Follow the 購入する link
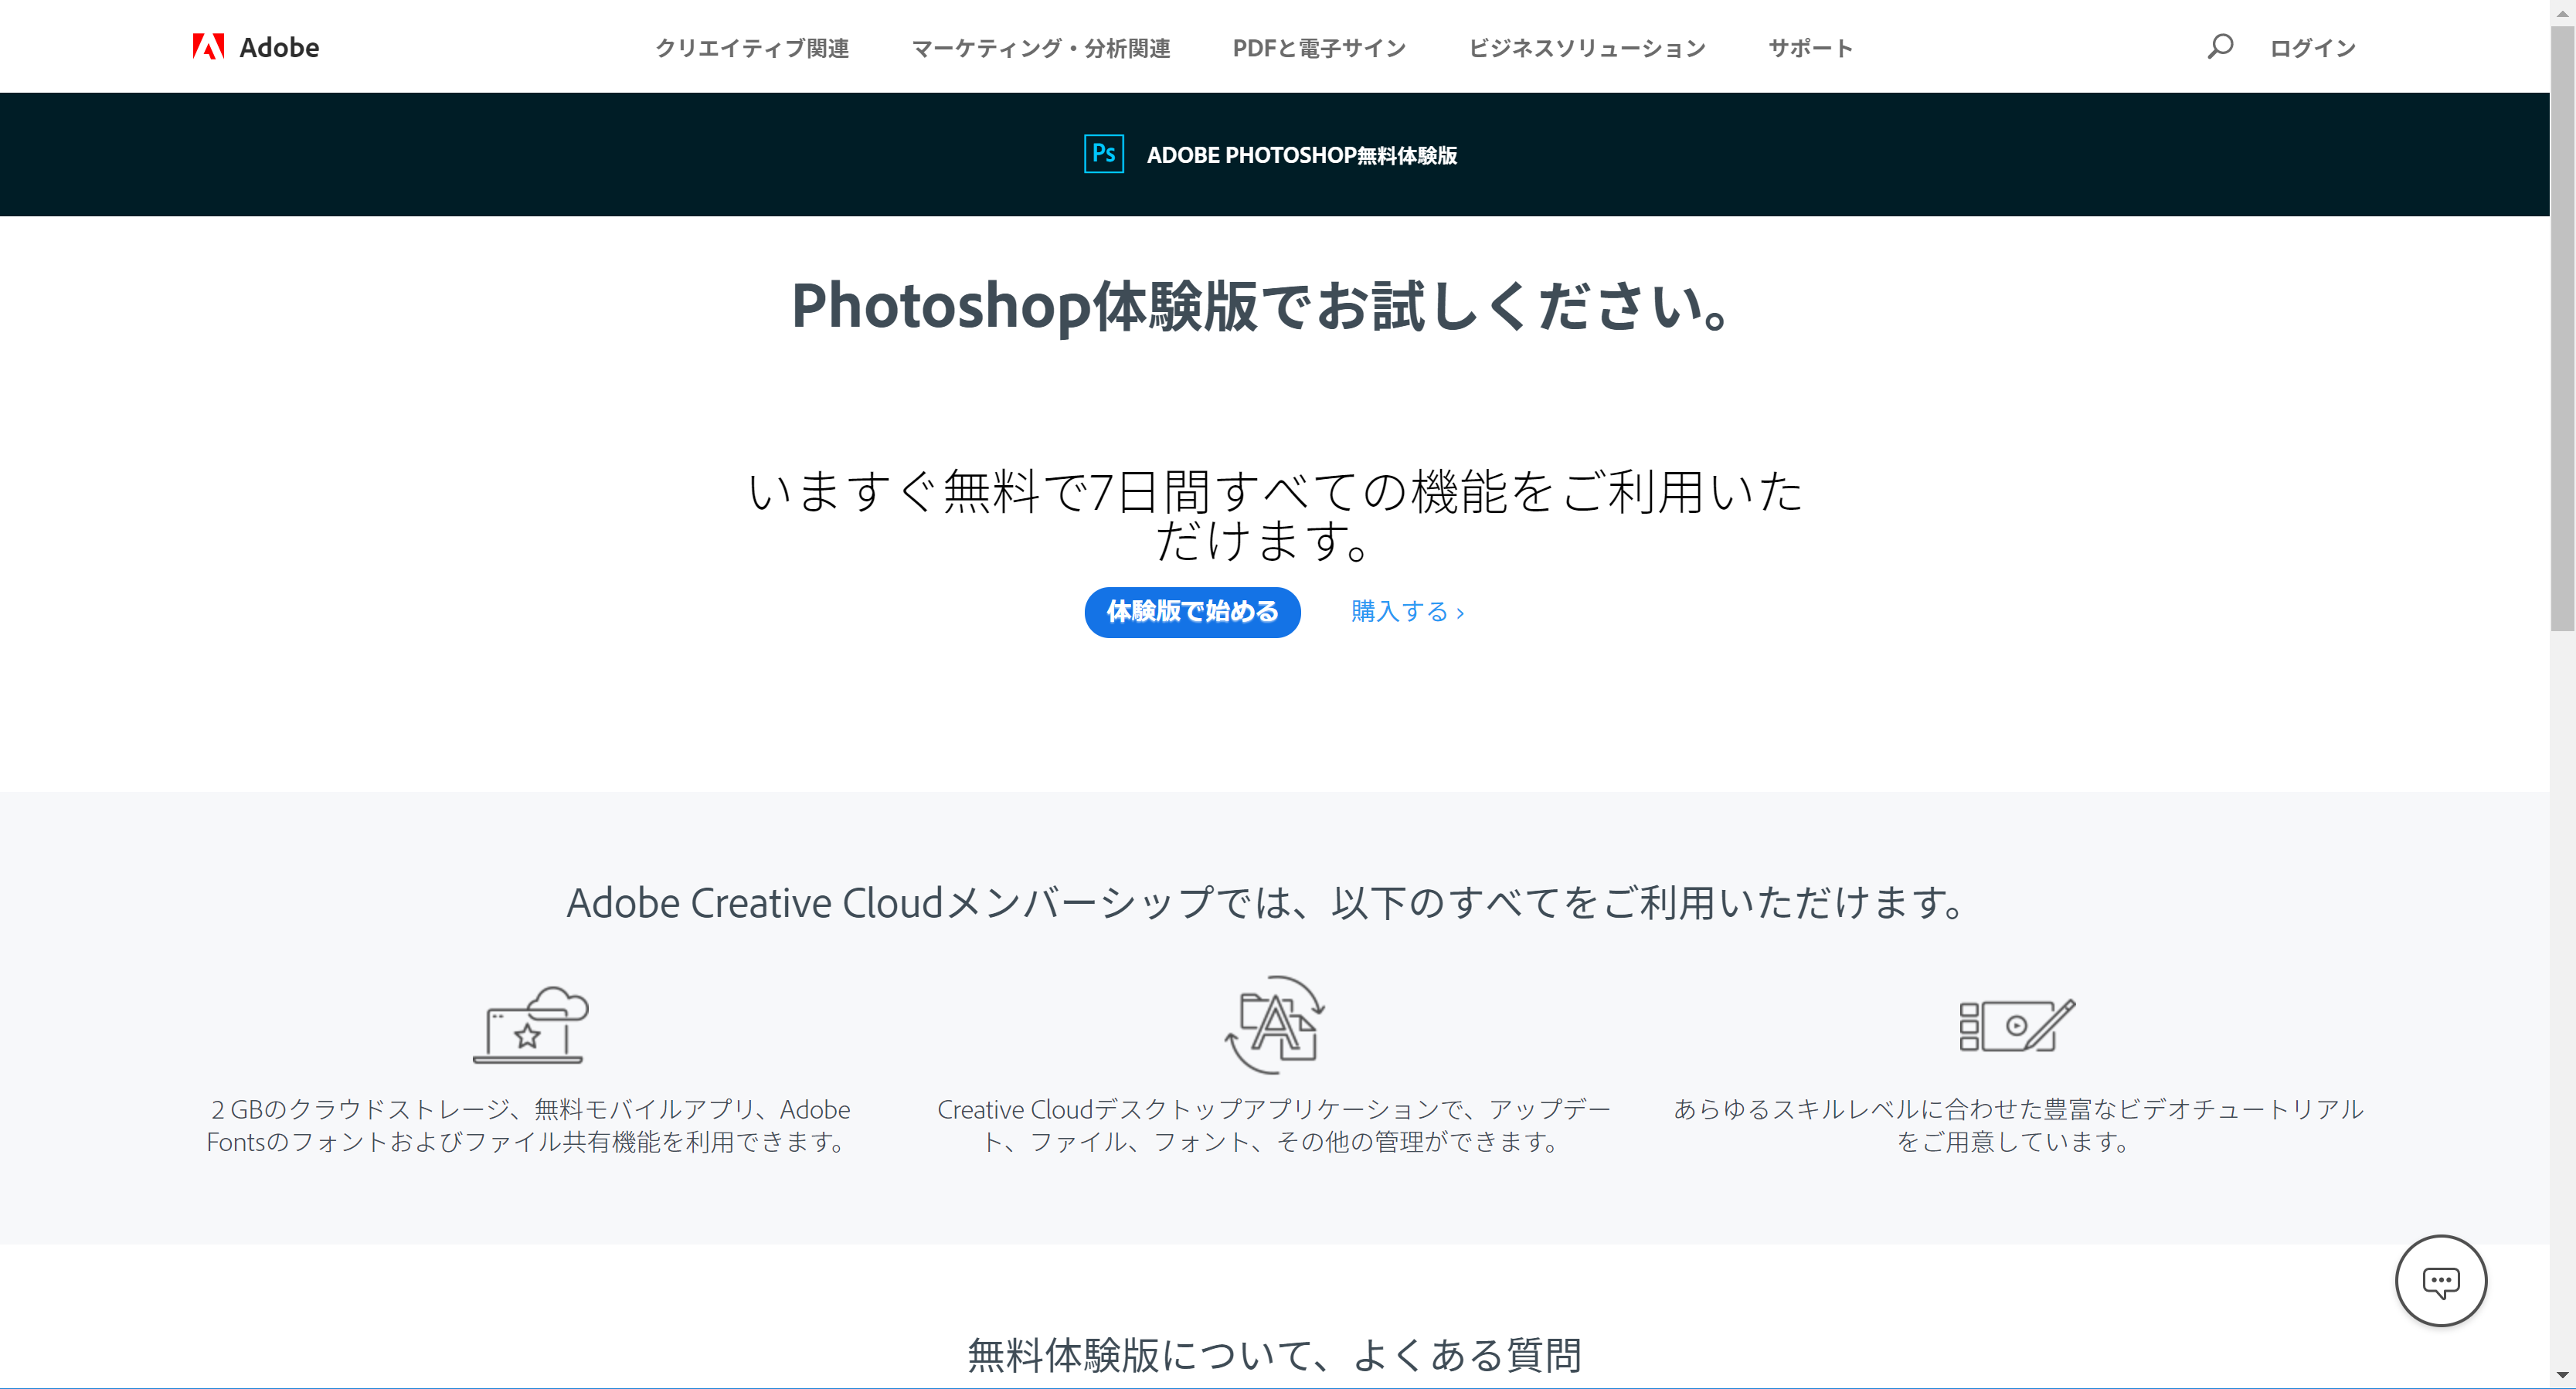This screenshot has width=2576, height=1389. click(x=1408, y=612)
